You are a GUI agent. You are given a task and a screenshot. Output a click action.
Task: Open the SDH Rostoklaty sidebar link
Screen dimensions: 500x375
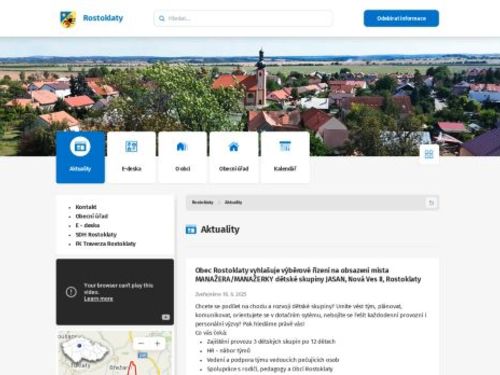pos(96,235)
